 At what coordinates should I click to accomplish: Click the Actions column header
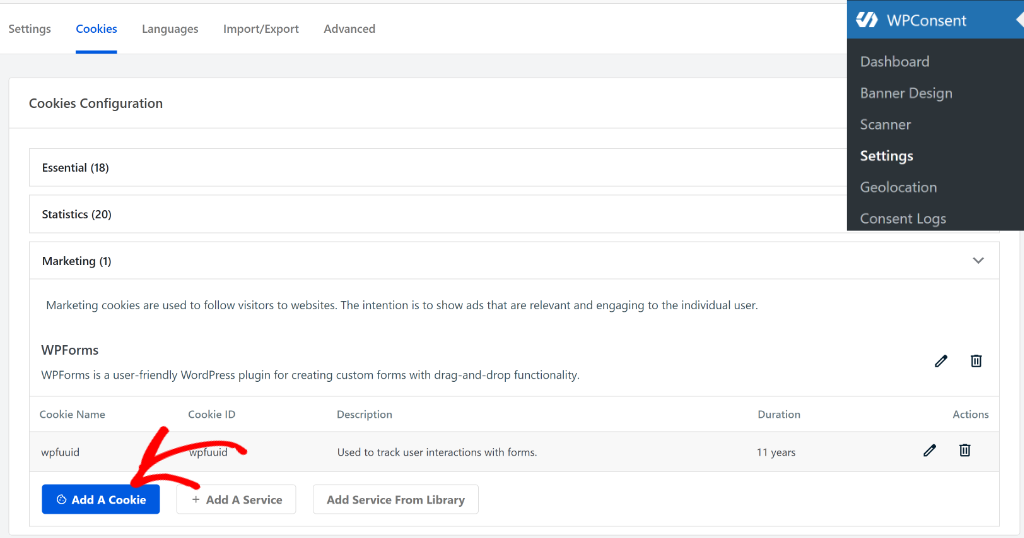[970, 415]
